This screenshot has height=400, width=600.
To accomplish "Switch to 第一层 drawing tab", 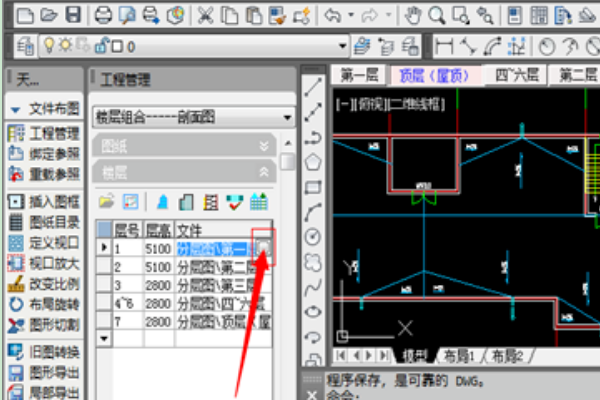I will pos(359,75).
